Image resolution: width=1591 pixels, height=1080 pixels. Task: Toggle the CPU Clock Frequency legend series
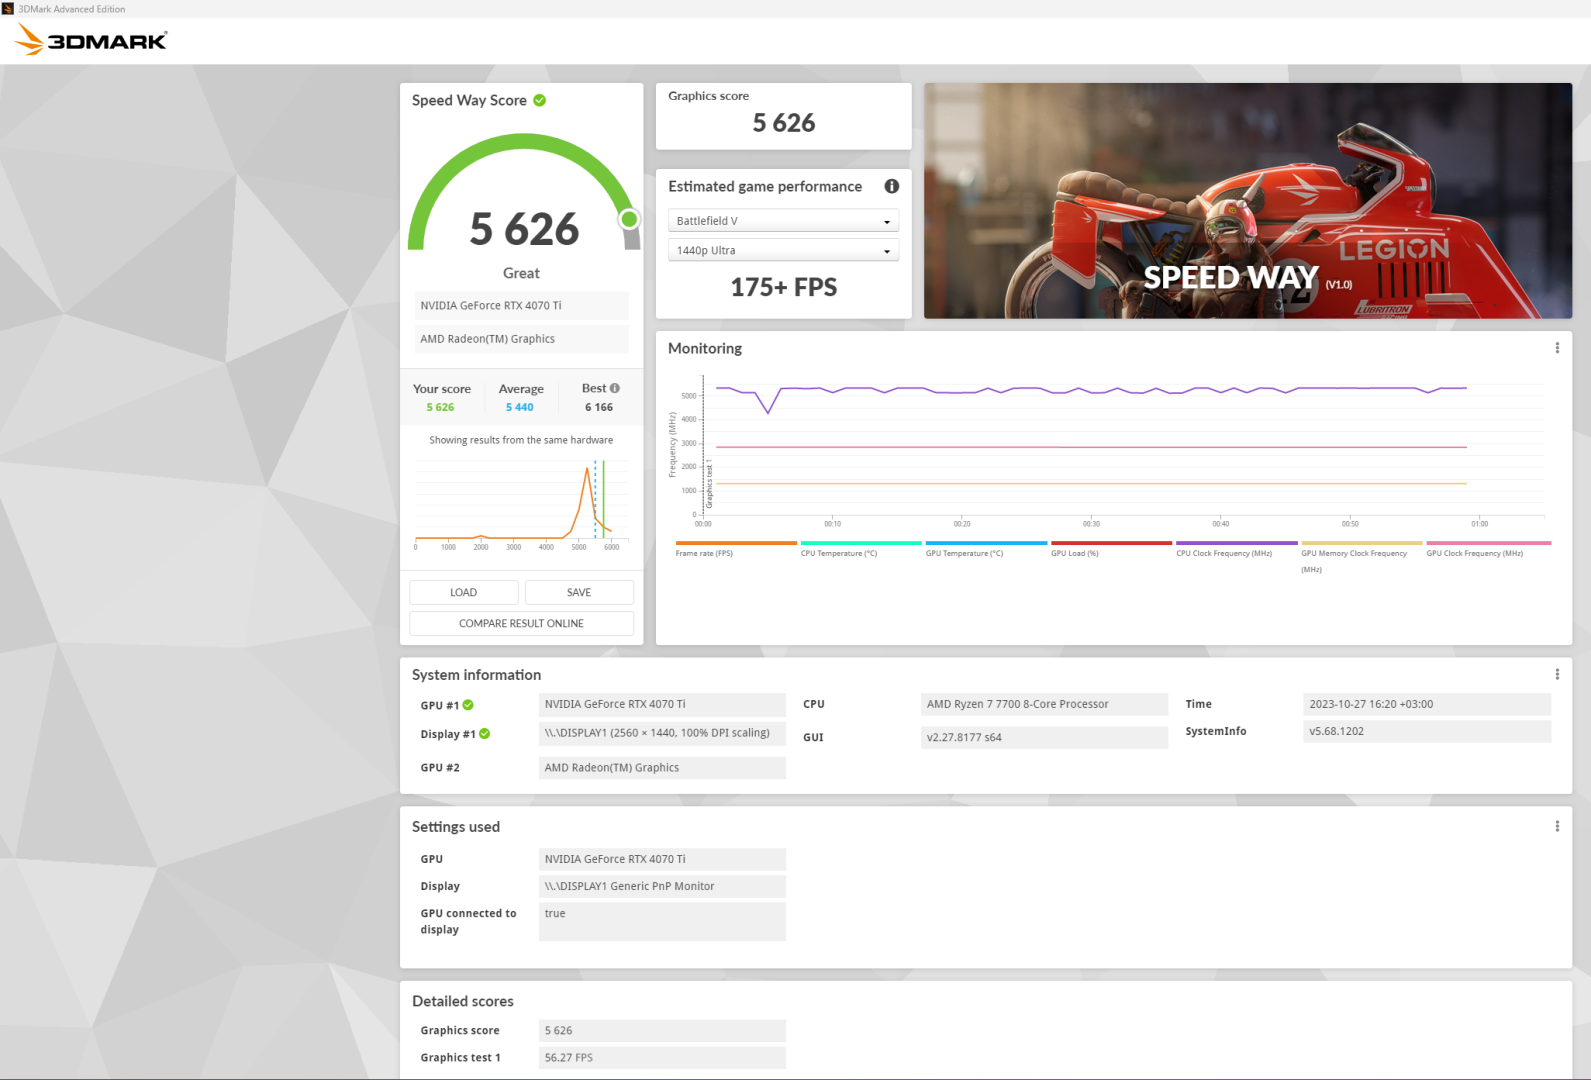1236,549
